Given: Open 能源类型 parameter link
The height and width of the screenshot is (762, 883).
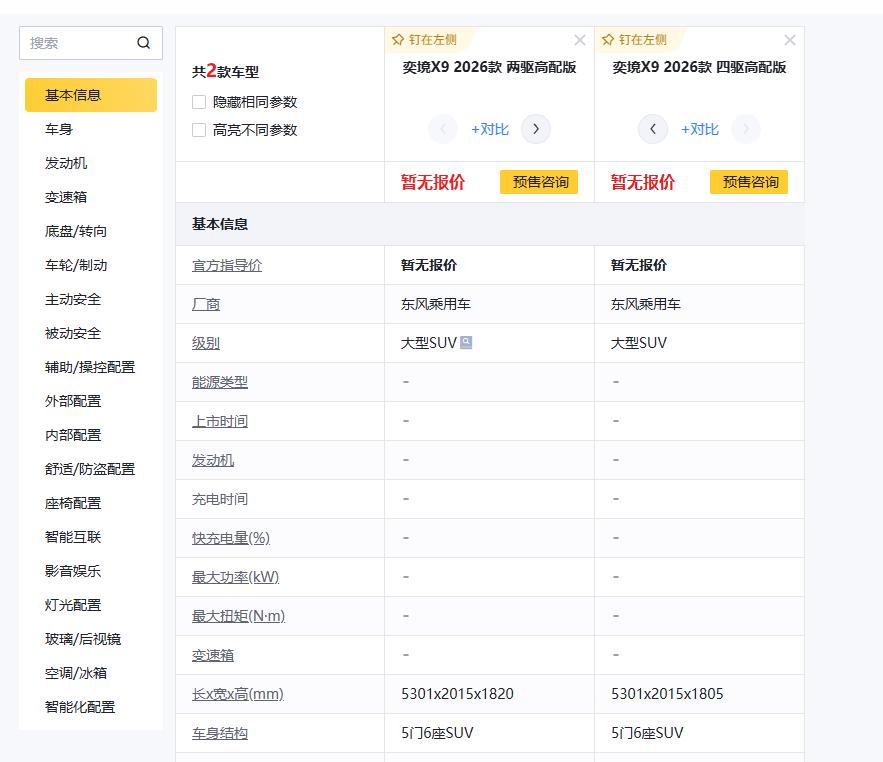Looking at the screenshot, I should (x=220, y=382).
